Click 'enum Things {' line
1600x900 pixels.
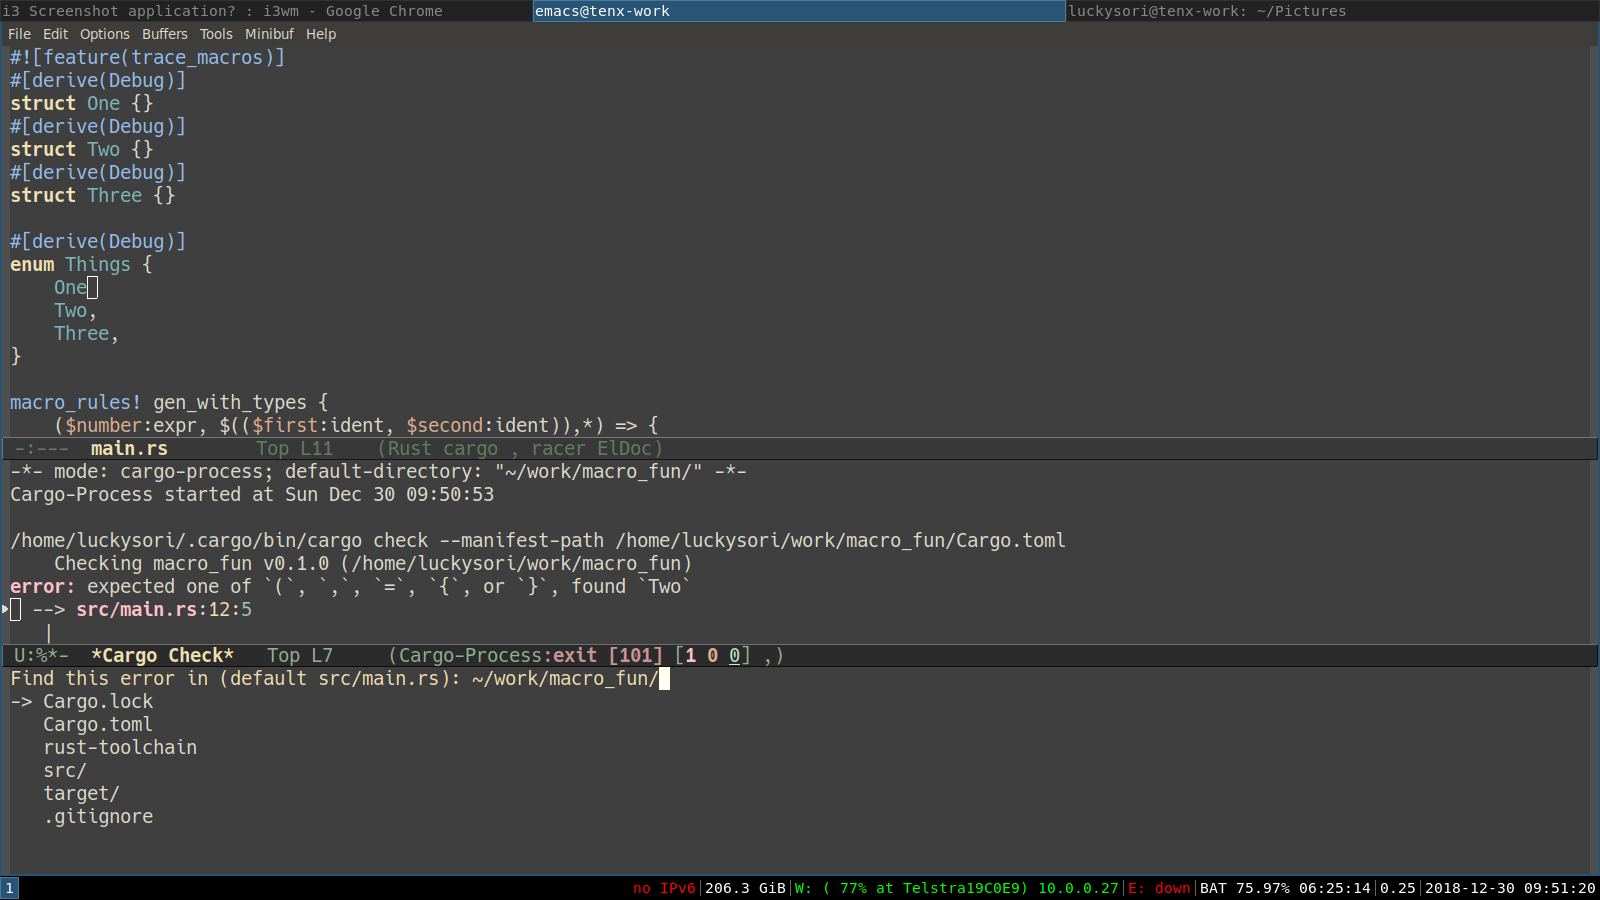coord(81,265)
